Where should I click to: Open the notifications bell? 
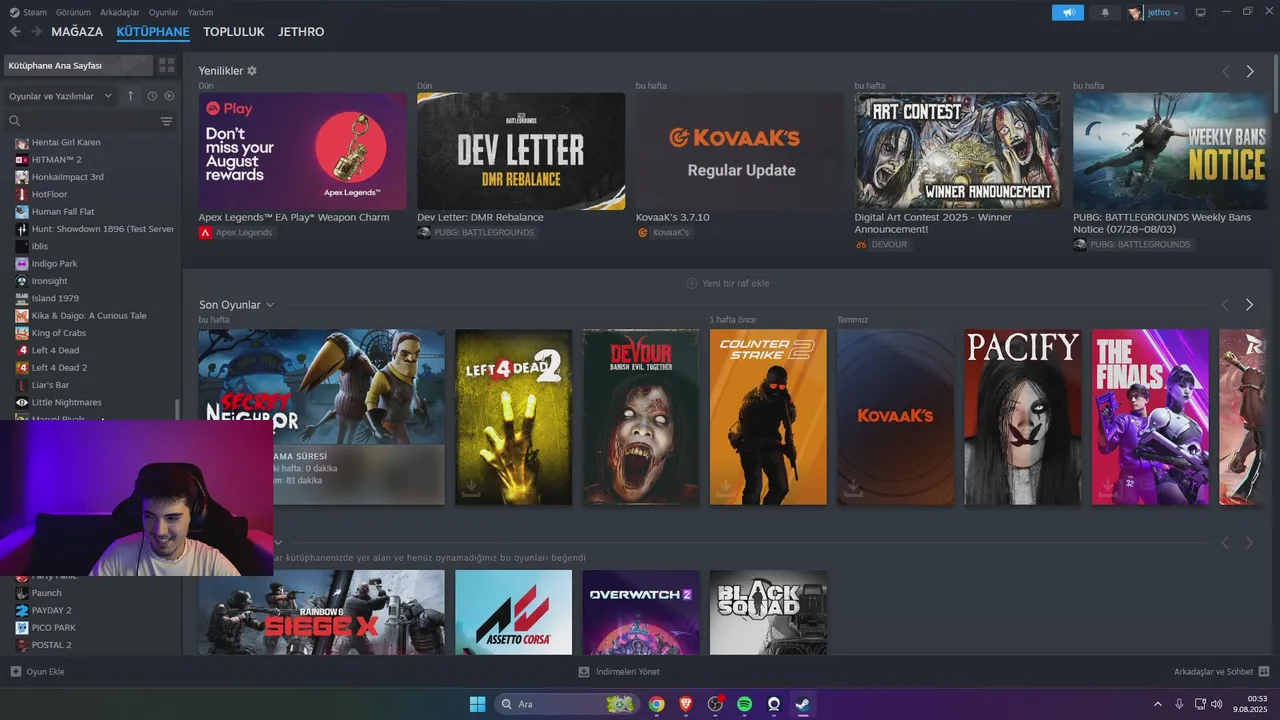click(x=1105, y=12)
